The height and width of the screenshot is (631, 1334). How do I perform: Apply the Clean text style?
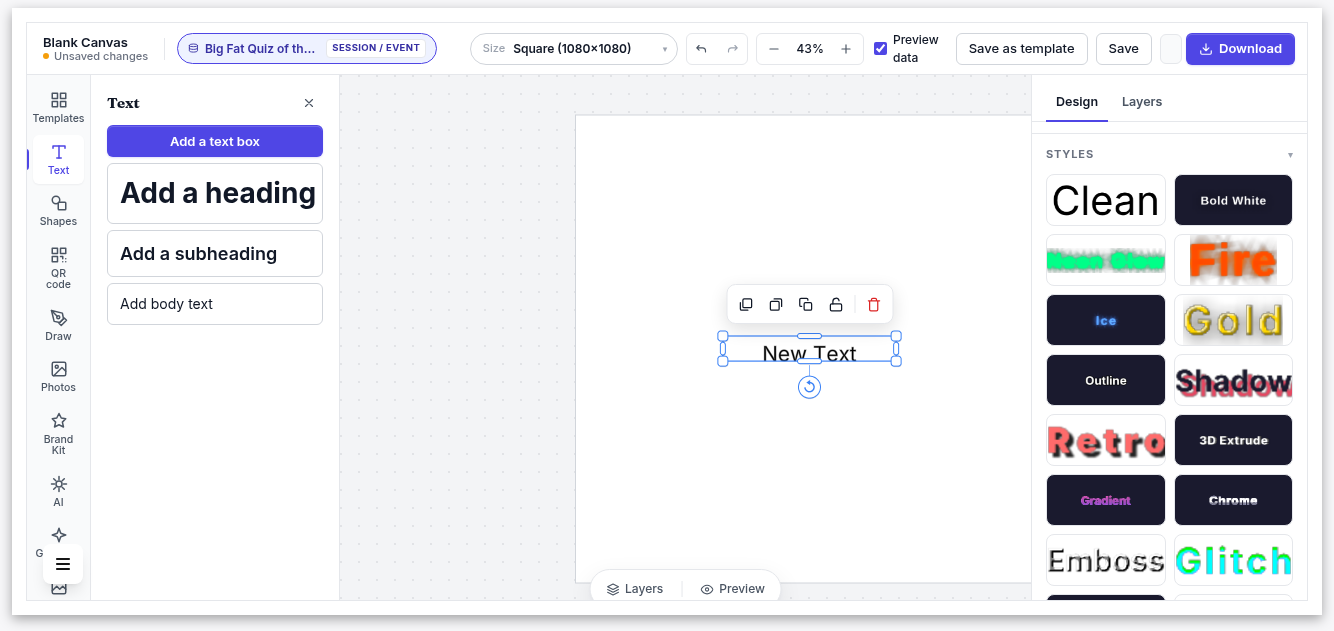(x=1106, y=200)
